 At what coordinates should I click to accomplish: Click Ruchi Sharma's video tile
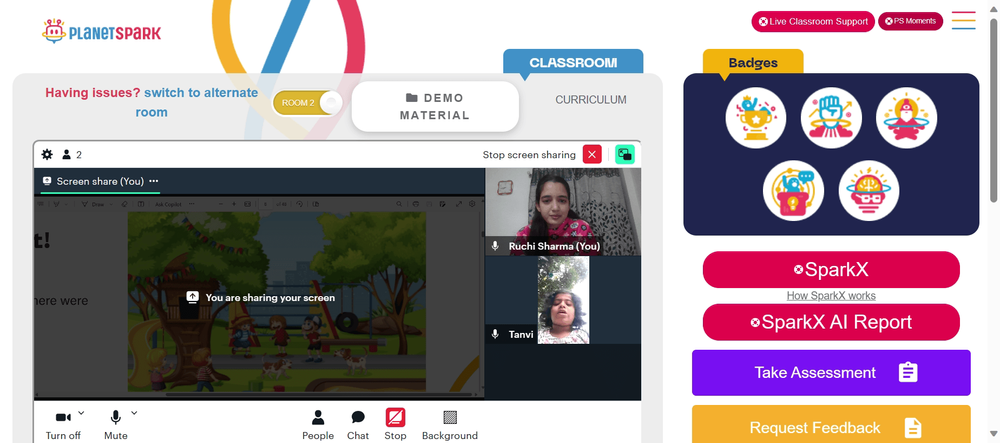pyautogui.click(x=563, y=212)
